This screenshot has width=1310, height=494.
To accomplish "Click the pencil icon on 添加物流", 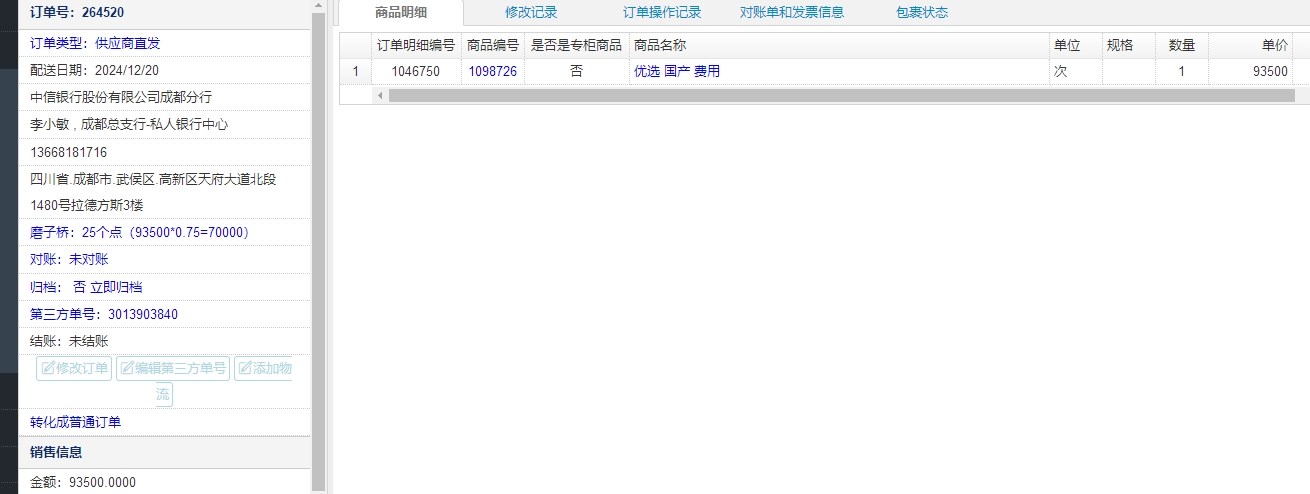I will point(245,368).
